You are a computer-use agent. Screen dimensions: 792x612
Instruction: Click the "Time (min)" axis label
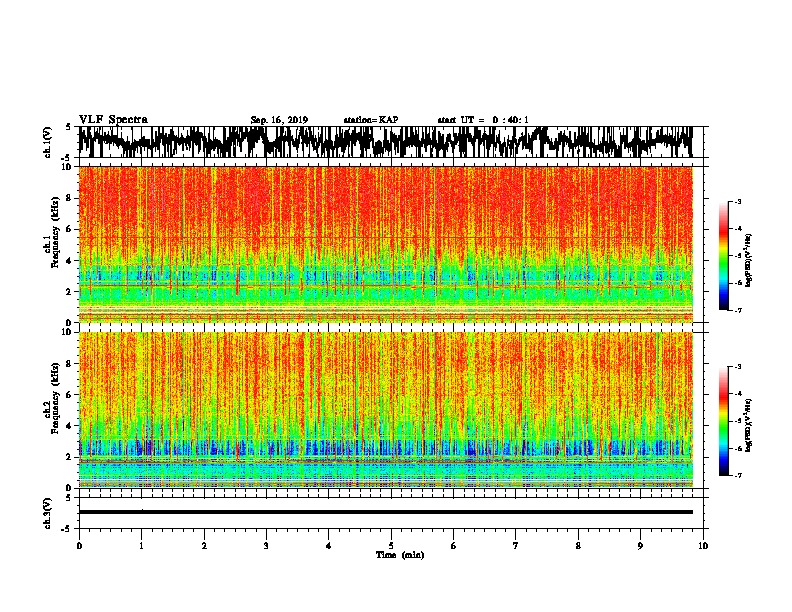pyautogui.click(x=400, y=555)
